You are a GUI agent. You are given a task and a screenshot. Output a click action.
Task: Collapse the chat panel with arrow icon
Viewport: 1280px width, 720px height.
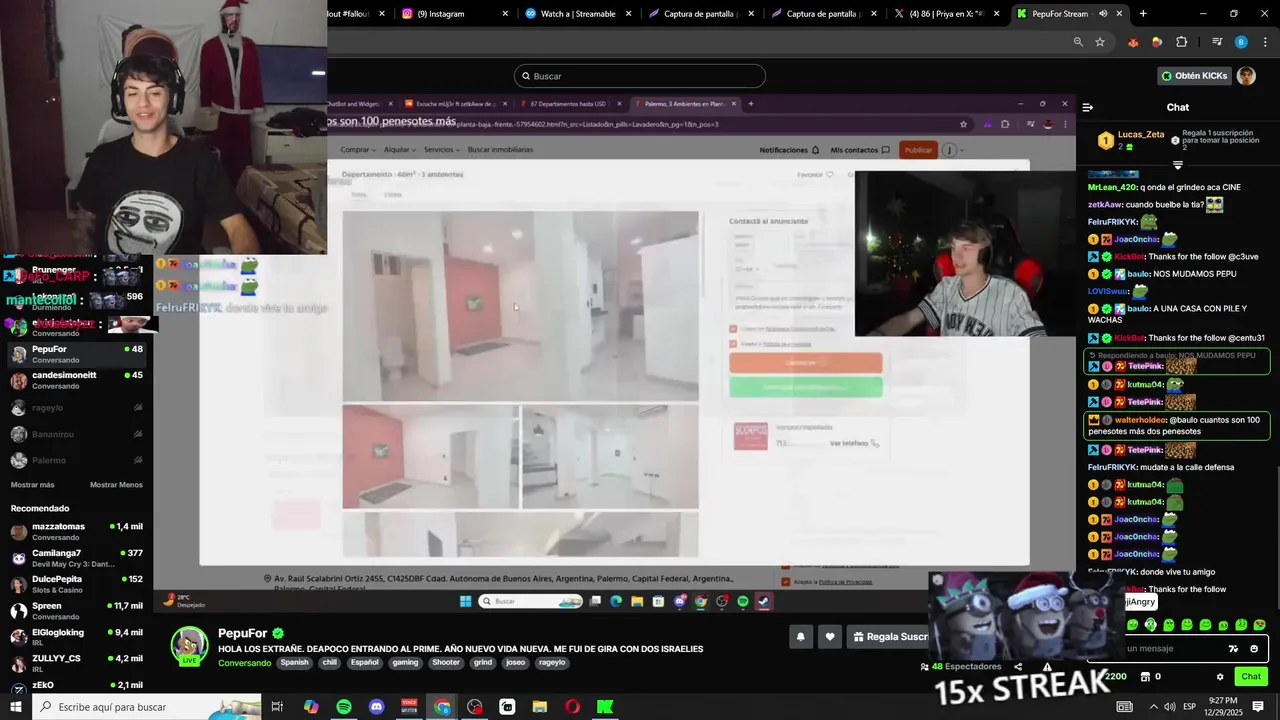tap(1088, 107)
